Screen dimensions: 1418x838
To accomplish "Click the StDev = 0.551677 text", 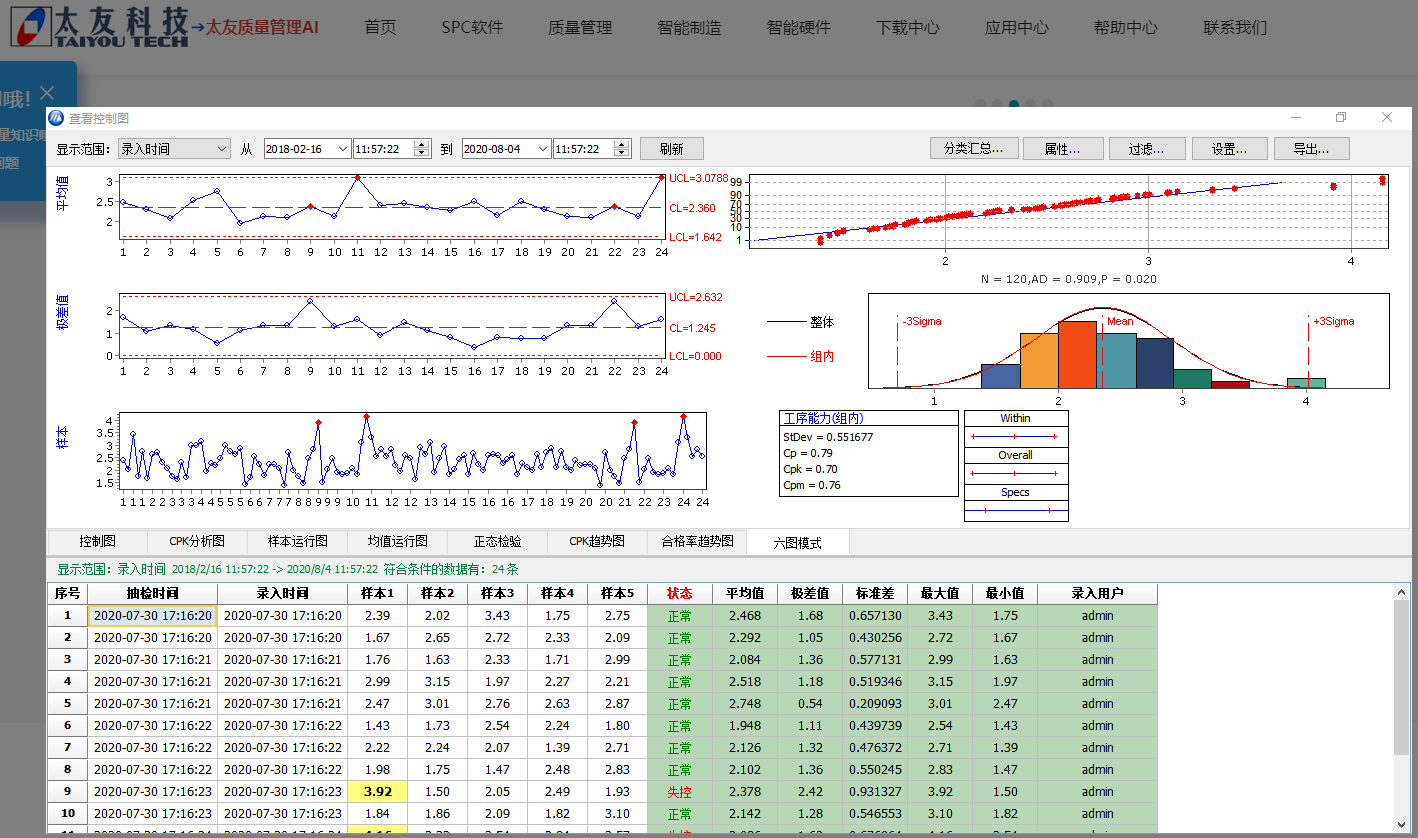I will (x=830, y=437).
